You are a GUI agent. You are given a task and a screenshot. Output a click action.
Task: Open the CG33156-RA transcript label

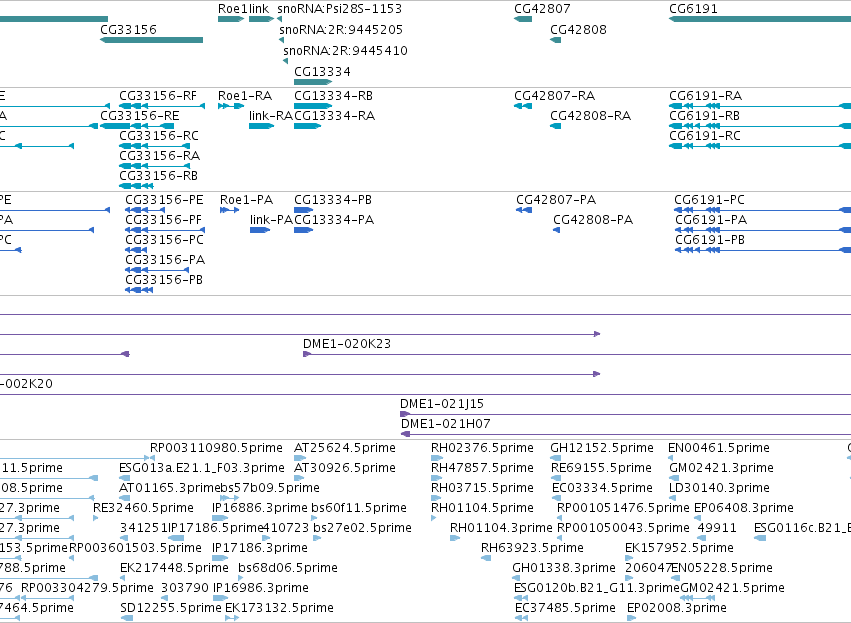(160, 156)
